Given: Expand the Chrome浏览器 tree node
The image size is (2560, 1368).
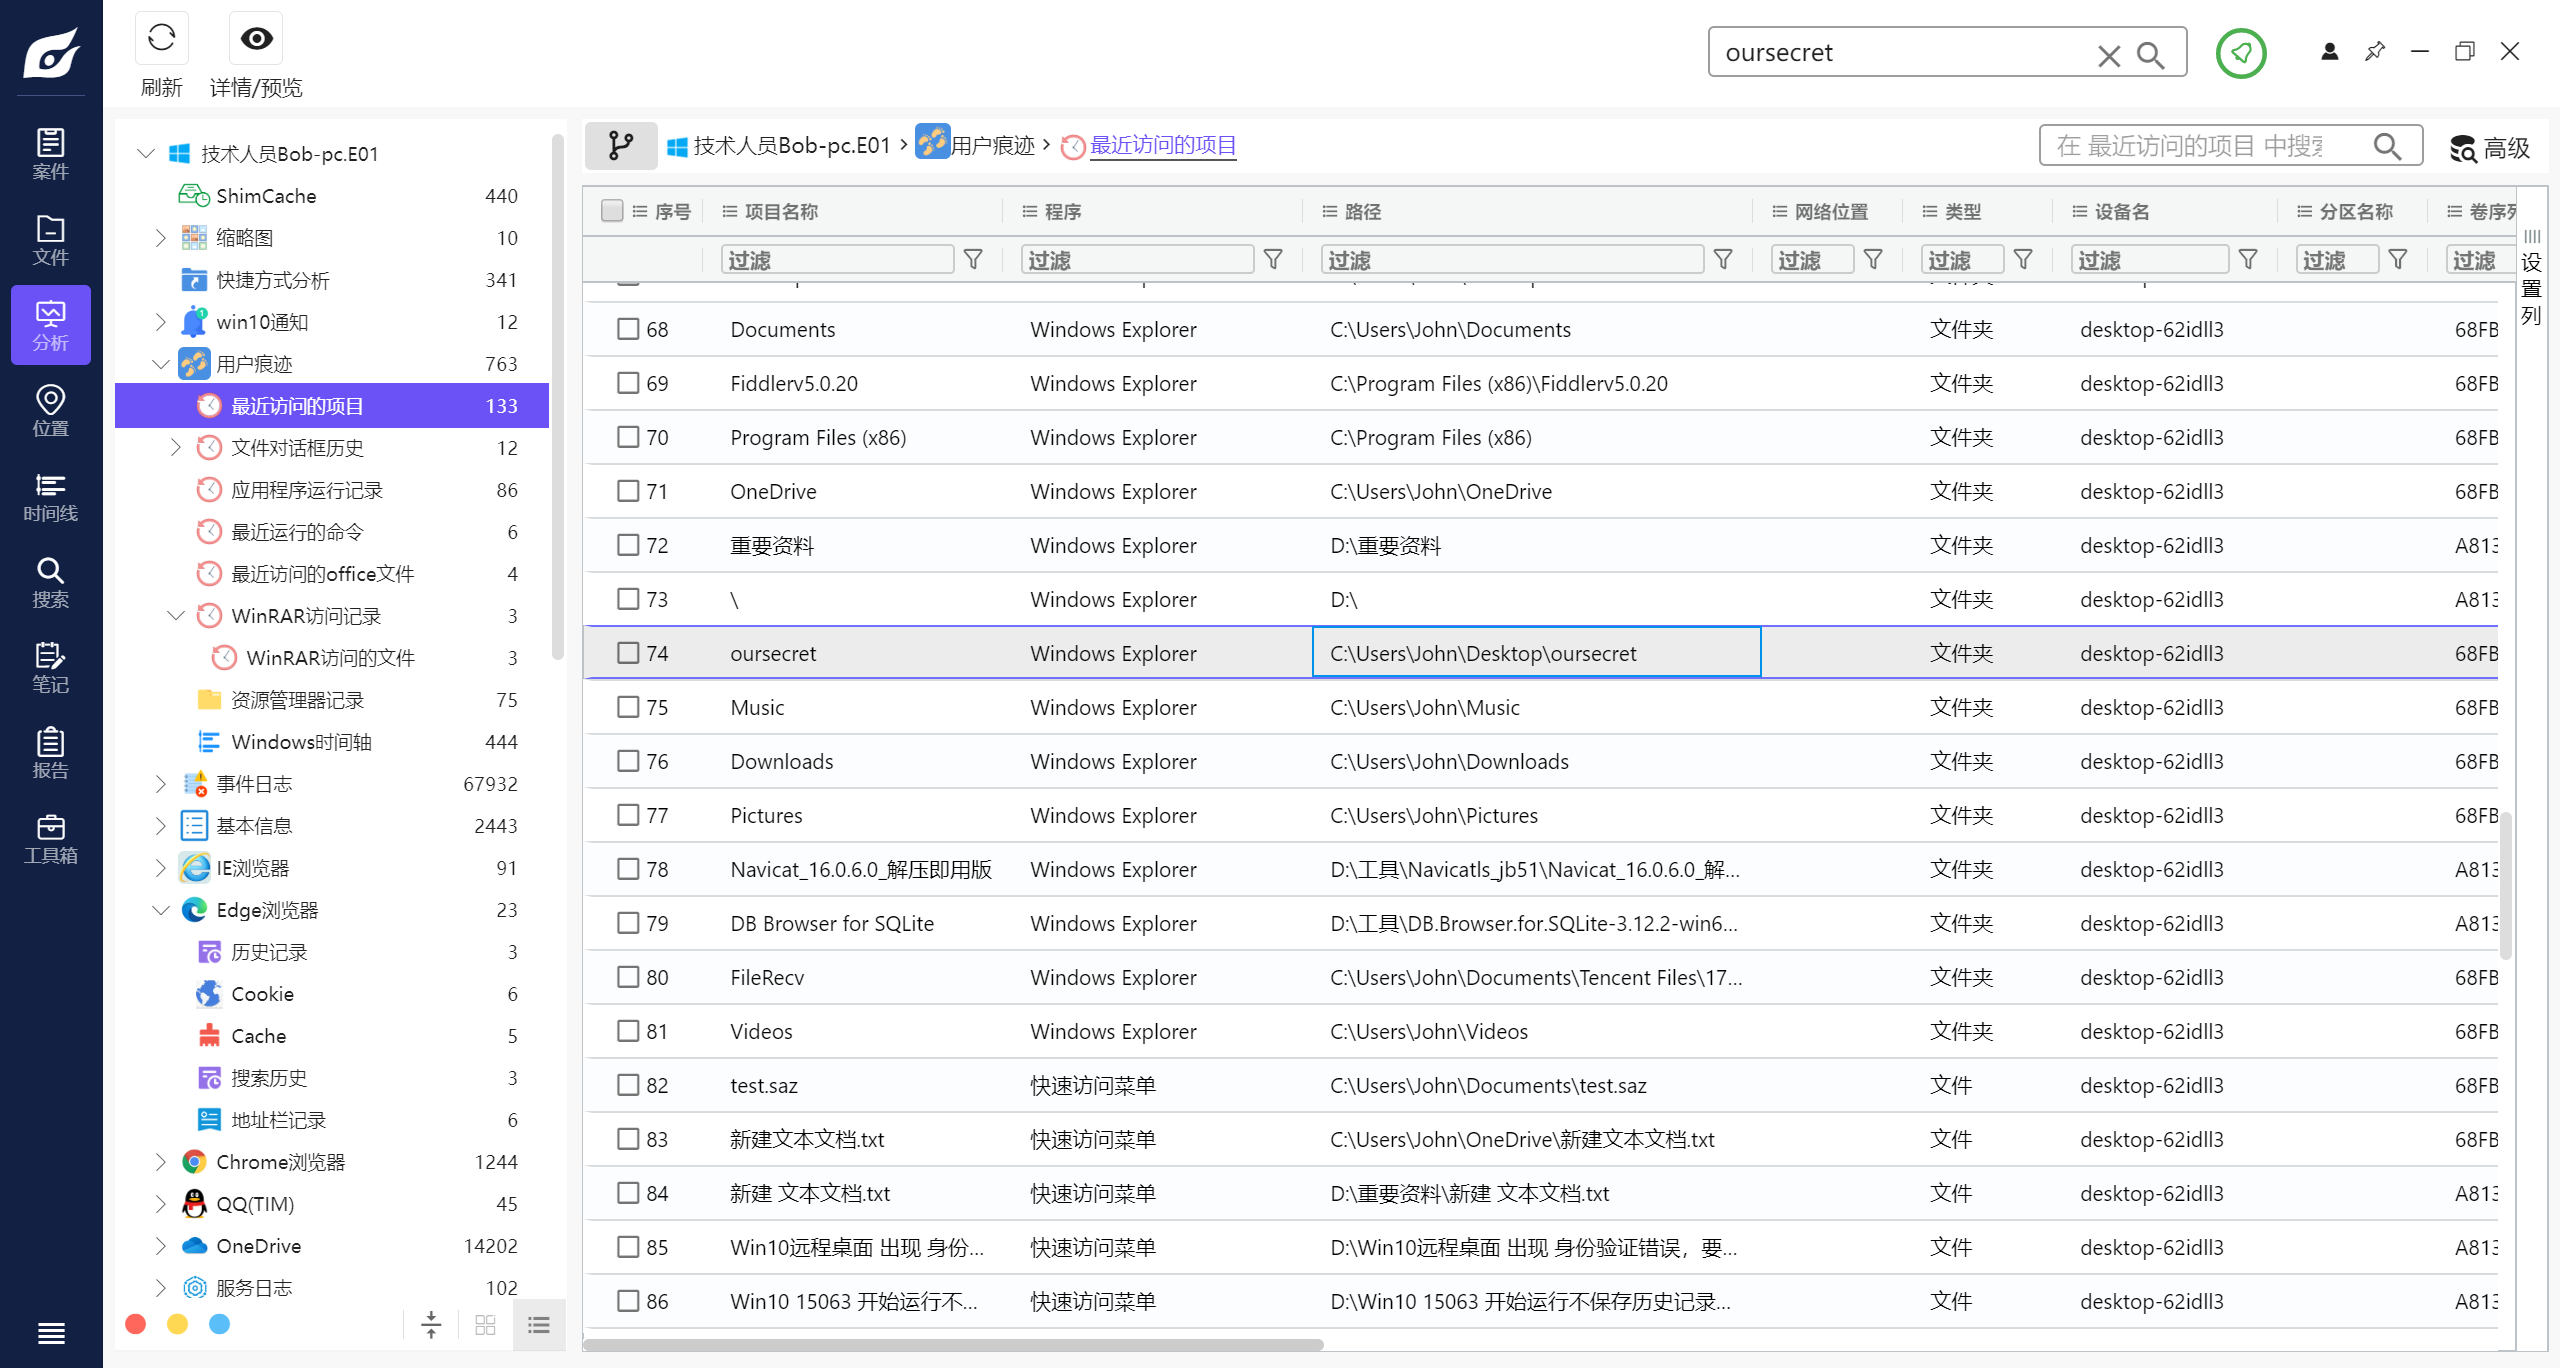Looking at the screenshot, I should point(161,1161).
